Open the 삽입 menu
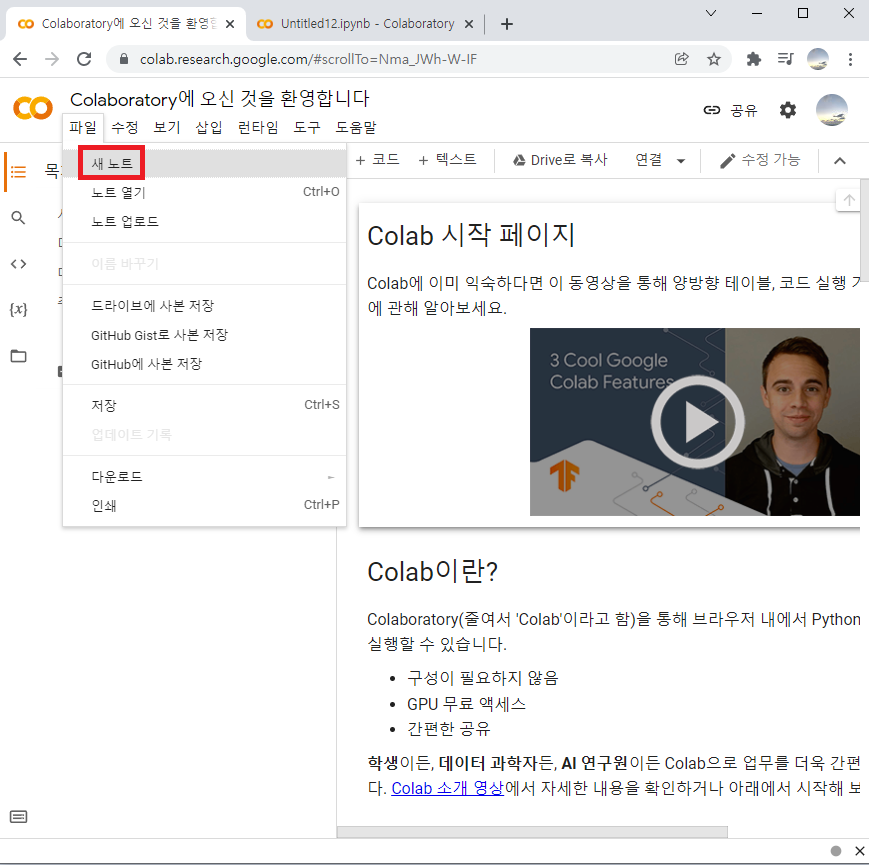Screen dimensions: 869x865 coord(209,127)
